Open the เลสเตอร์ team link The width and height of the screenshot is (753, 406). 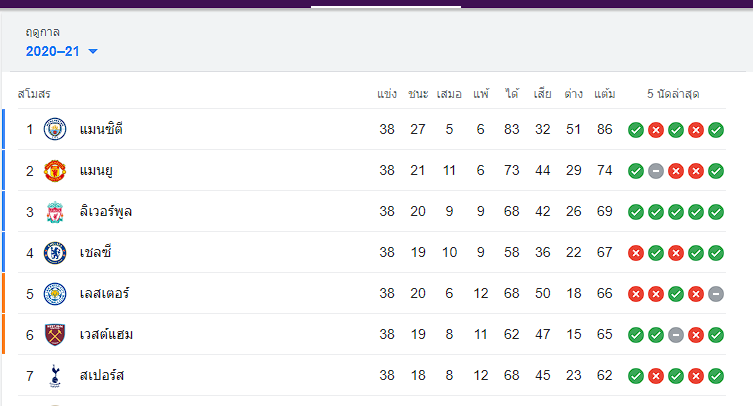point(104,294)
